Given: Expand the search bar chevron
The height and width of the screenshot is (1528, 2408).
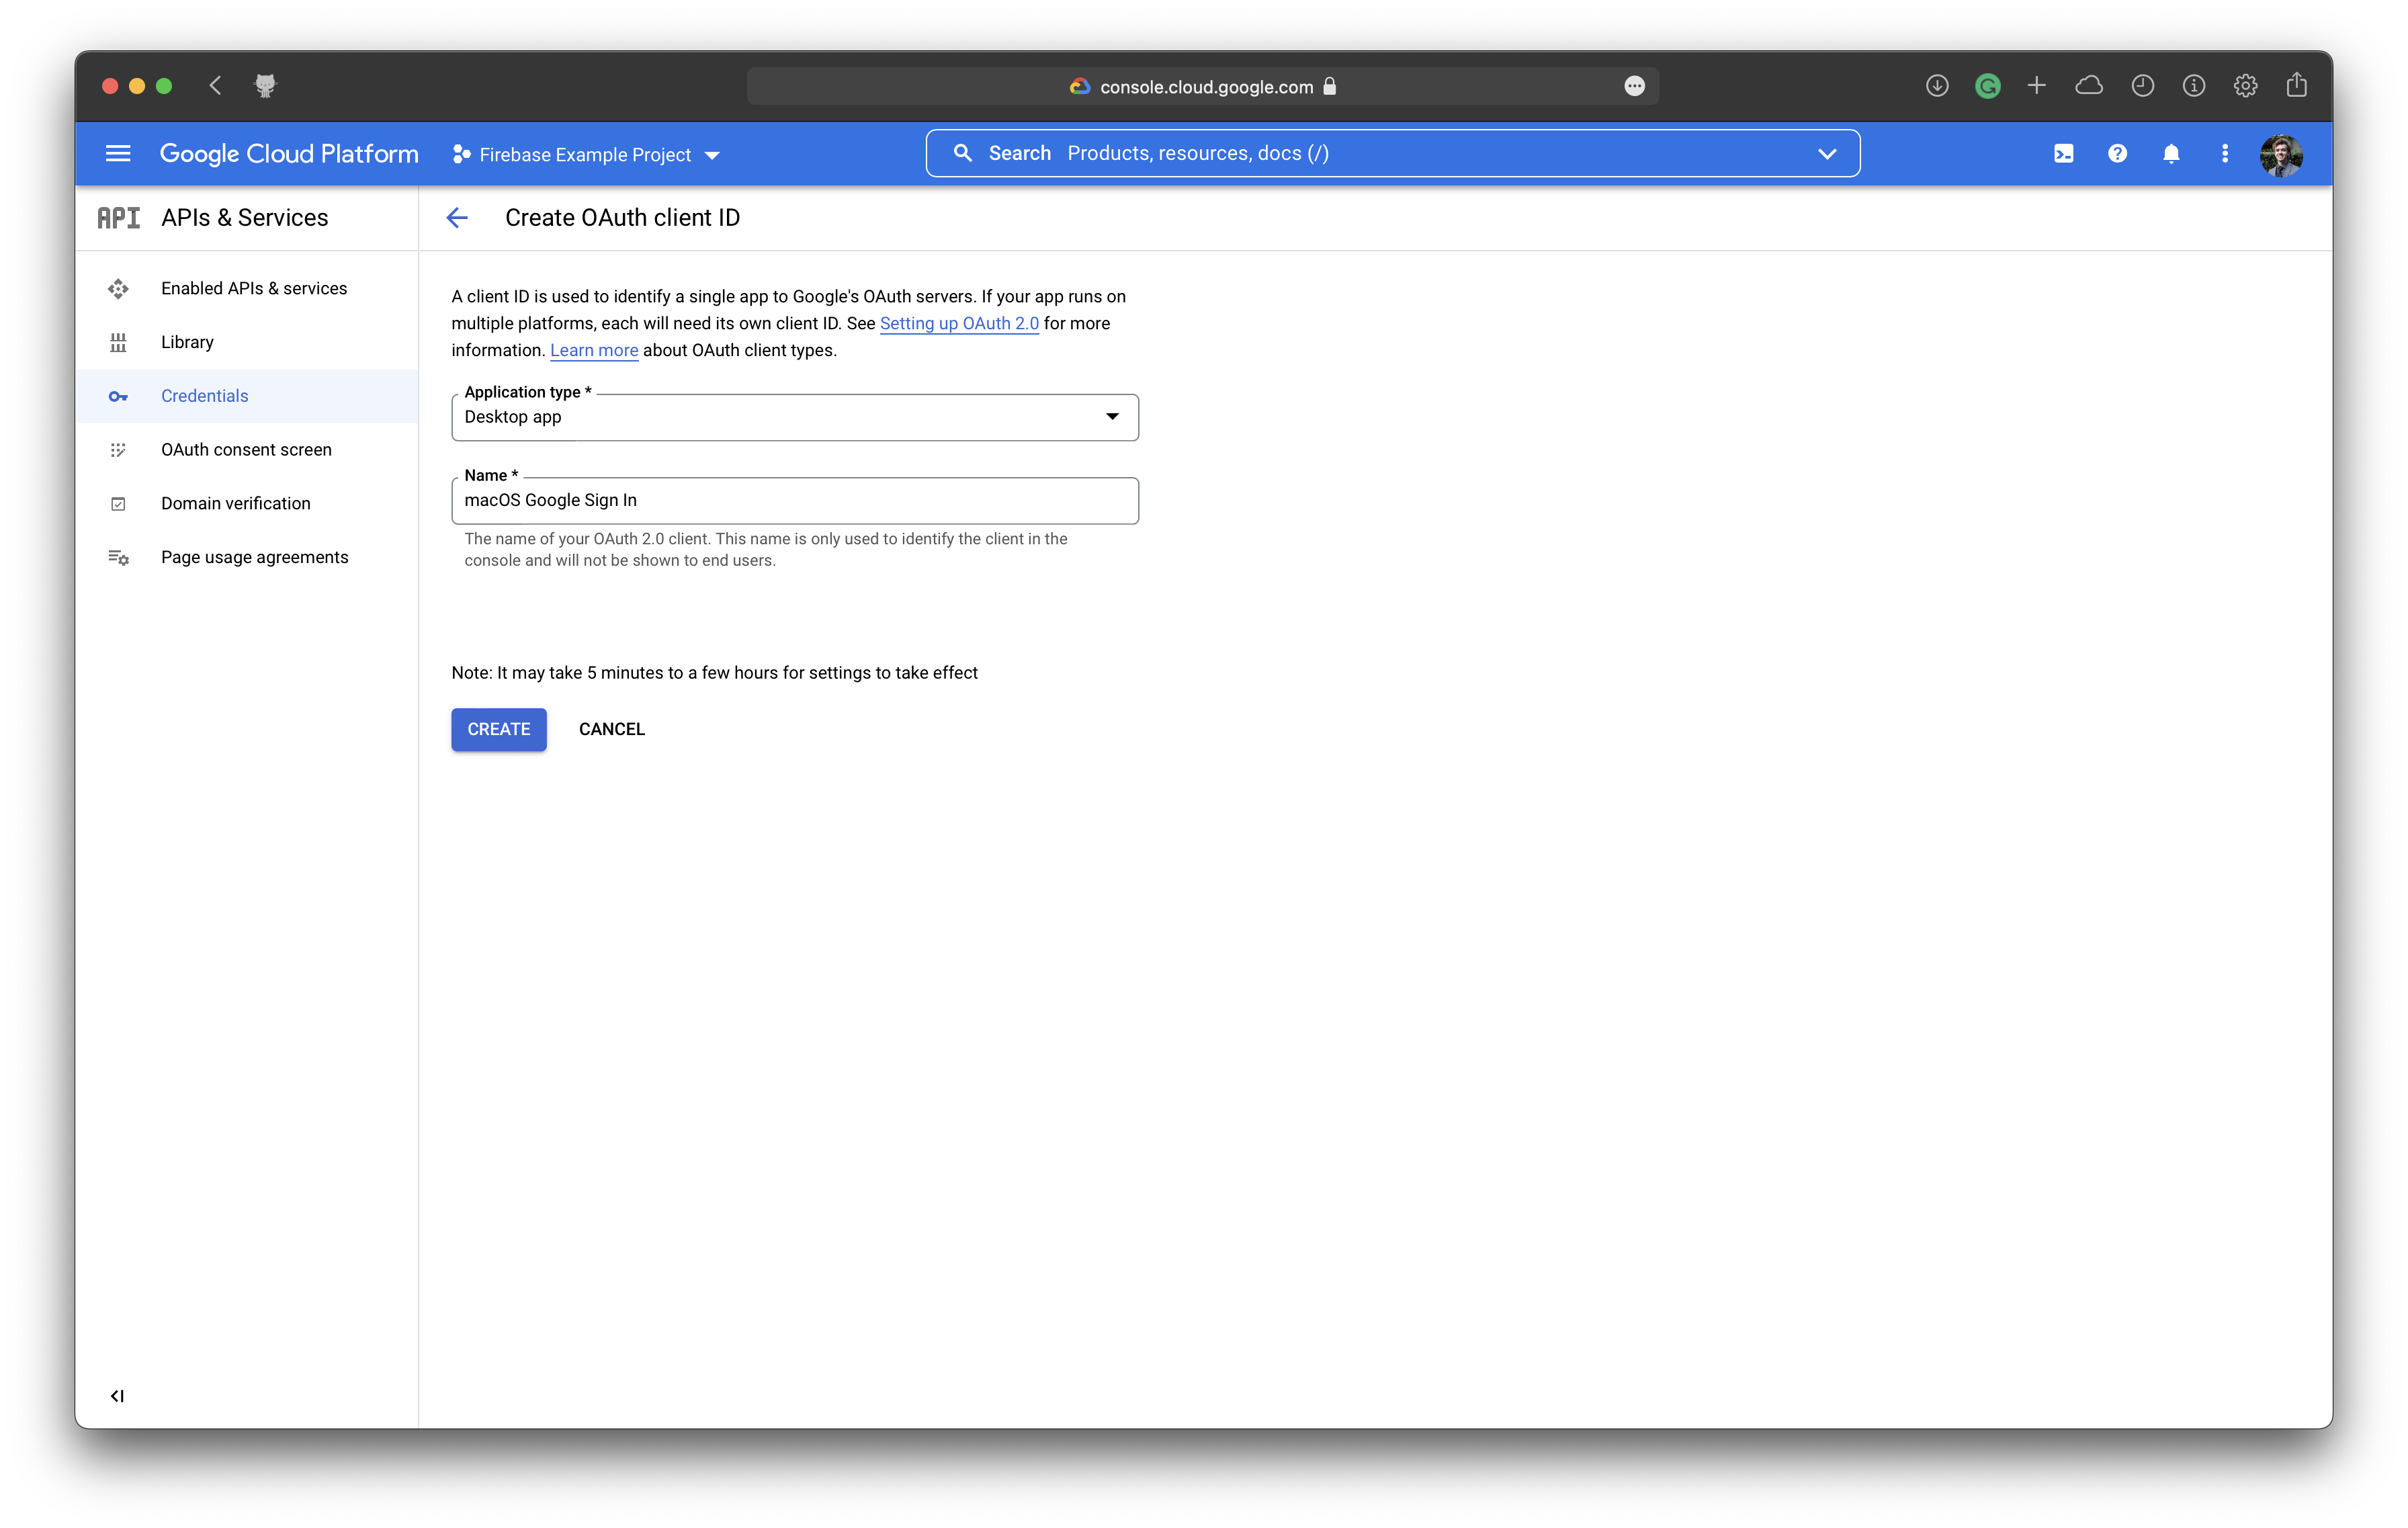Looking at the screenshot, I should coord(1827,154).
